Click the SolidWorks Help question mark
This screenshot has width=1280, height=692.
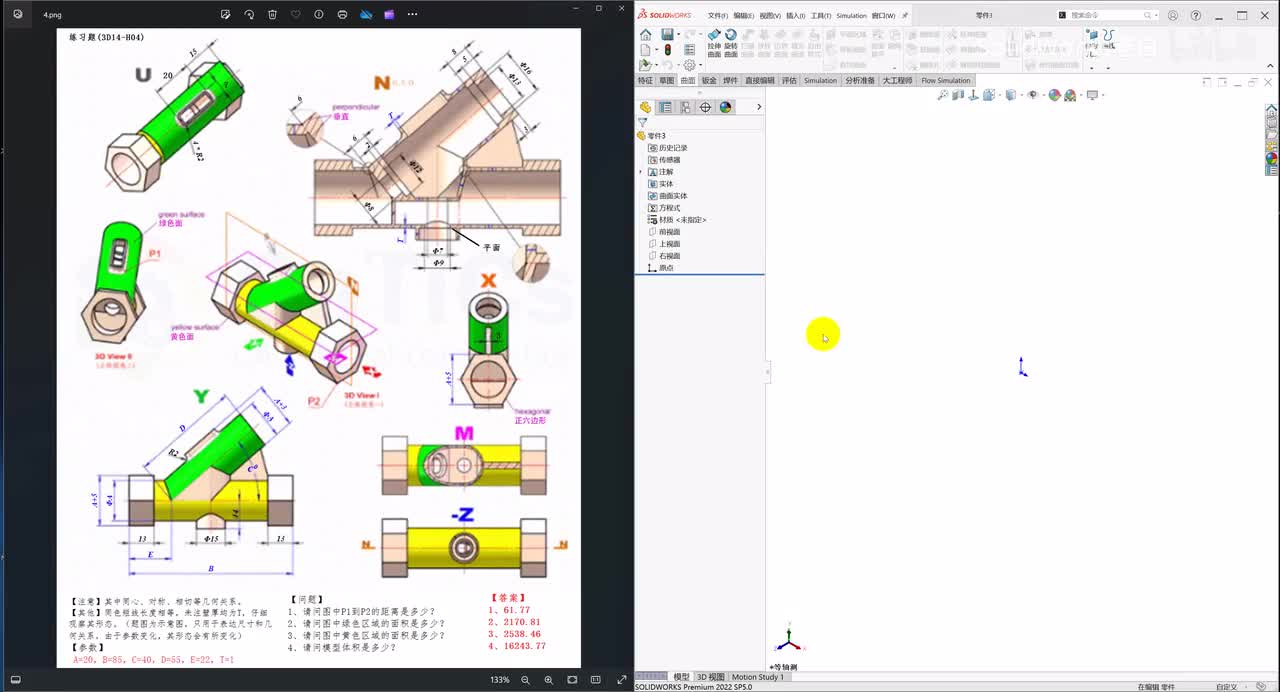pyautogui.click(x=1196, y=15)
